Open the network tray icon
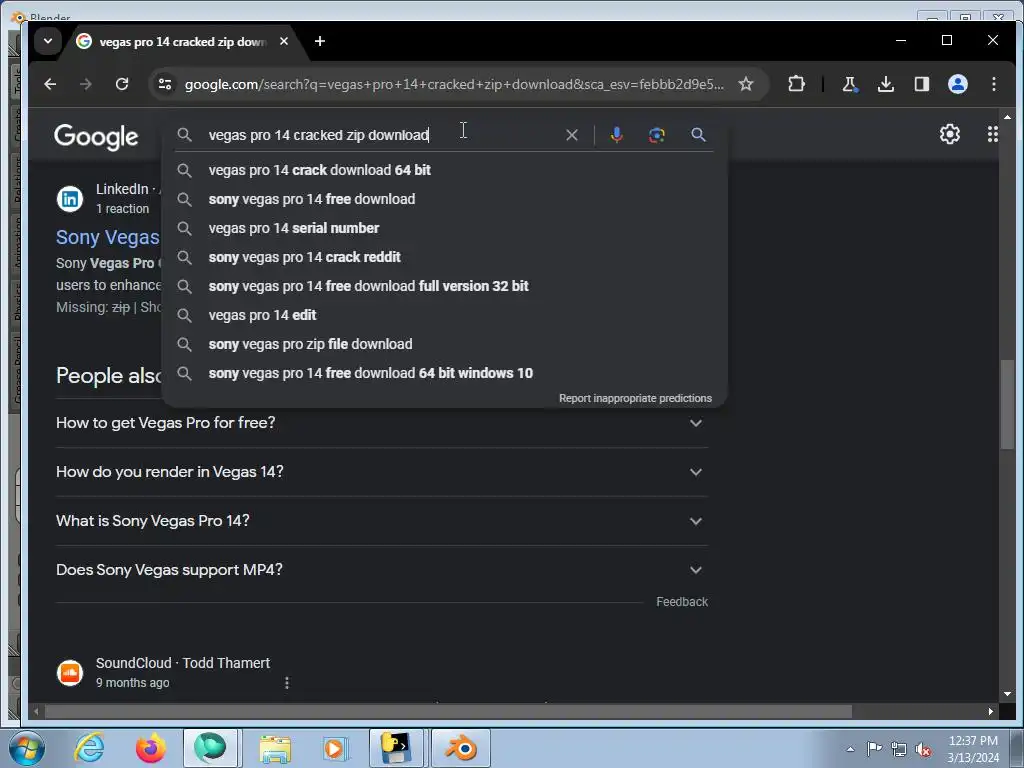Viewport: 1024px width, 768px height. [x=899, y=750]
